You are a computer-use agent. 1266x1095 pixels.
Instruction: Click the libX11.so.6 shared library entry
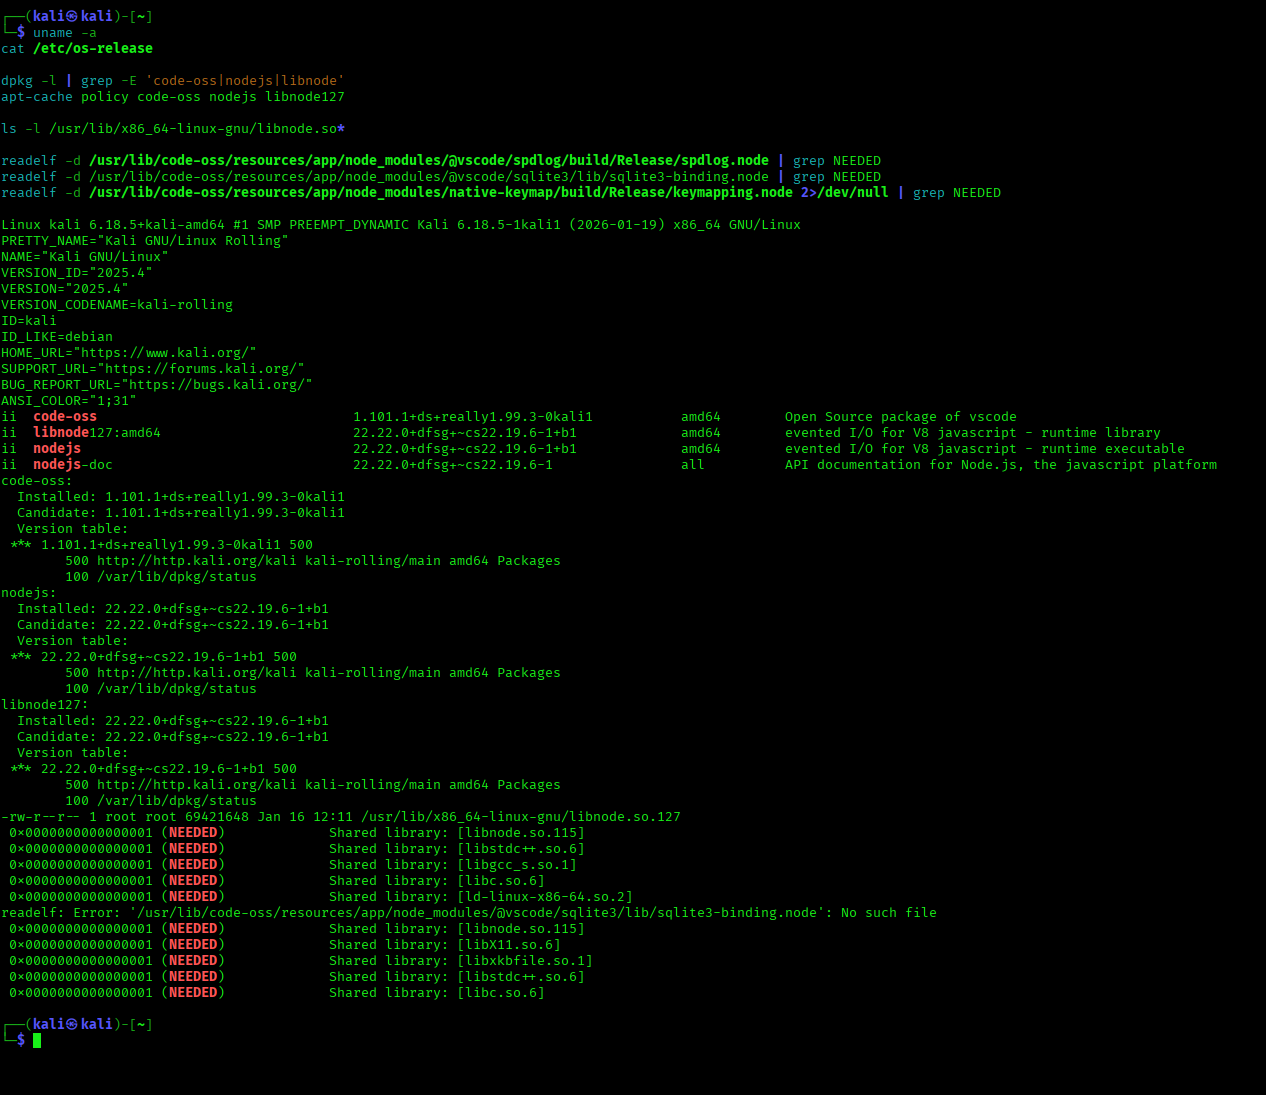point(508,945)
